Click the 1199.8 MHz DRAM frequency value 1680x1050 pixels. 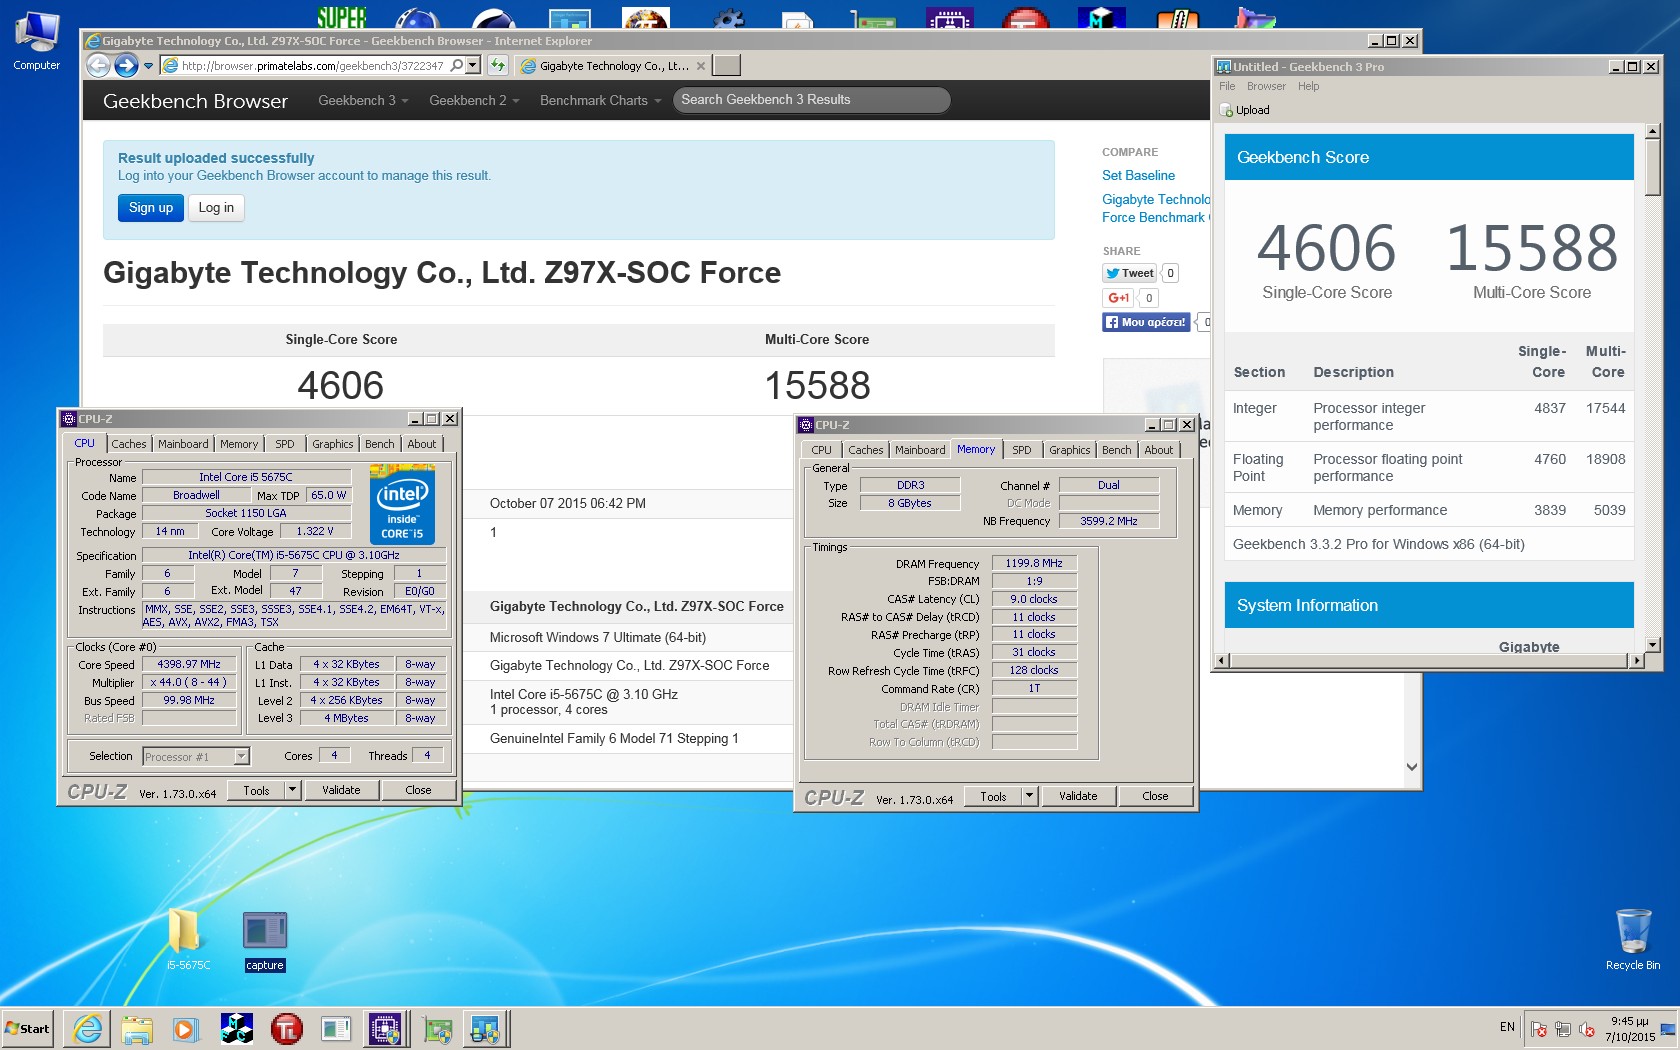coord(1034,563)
